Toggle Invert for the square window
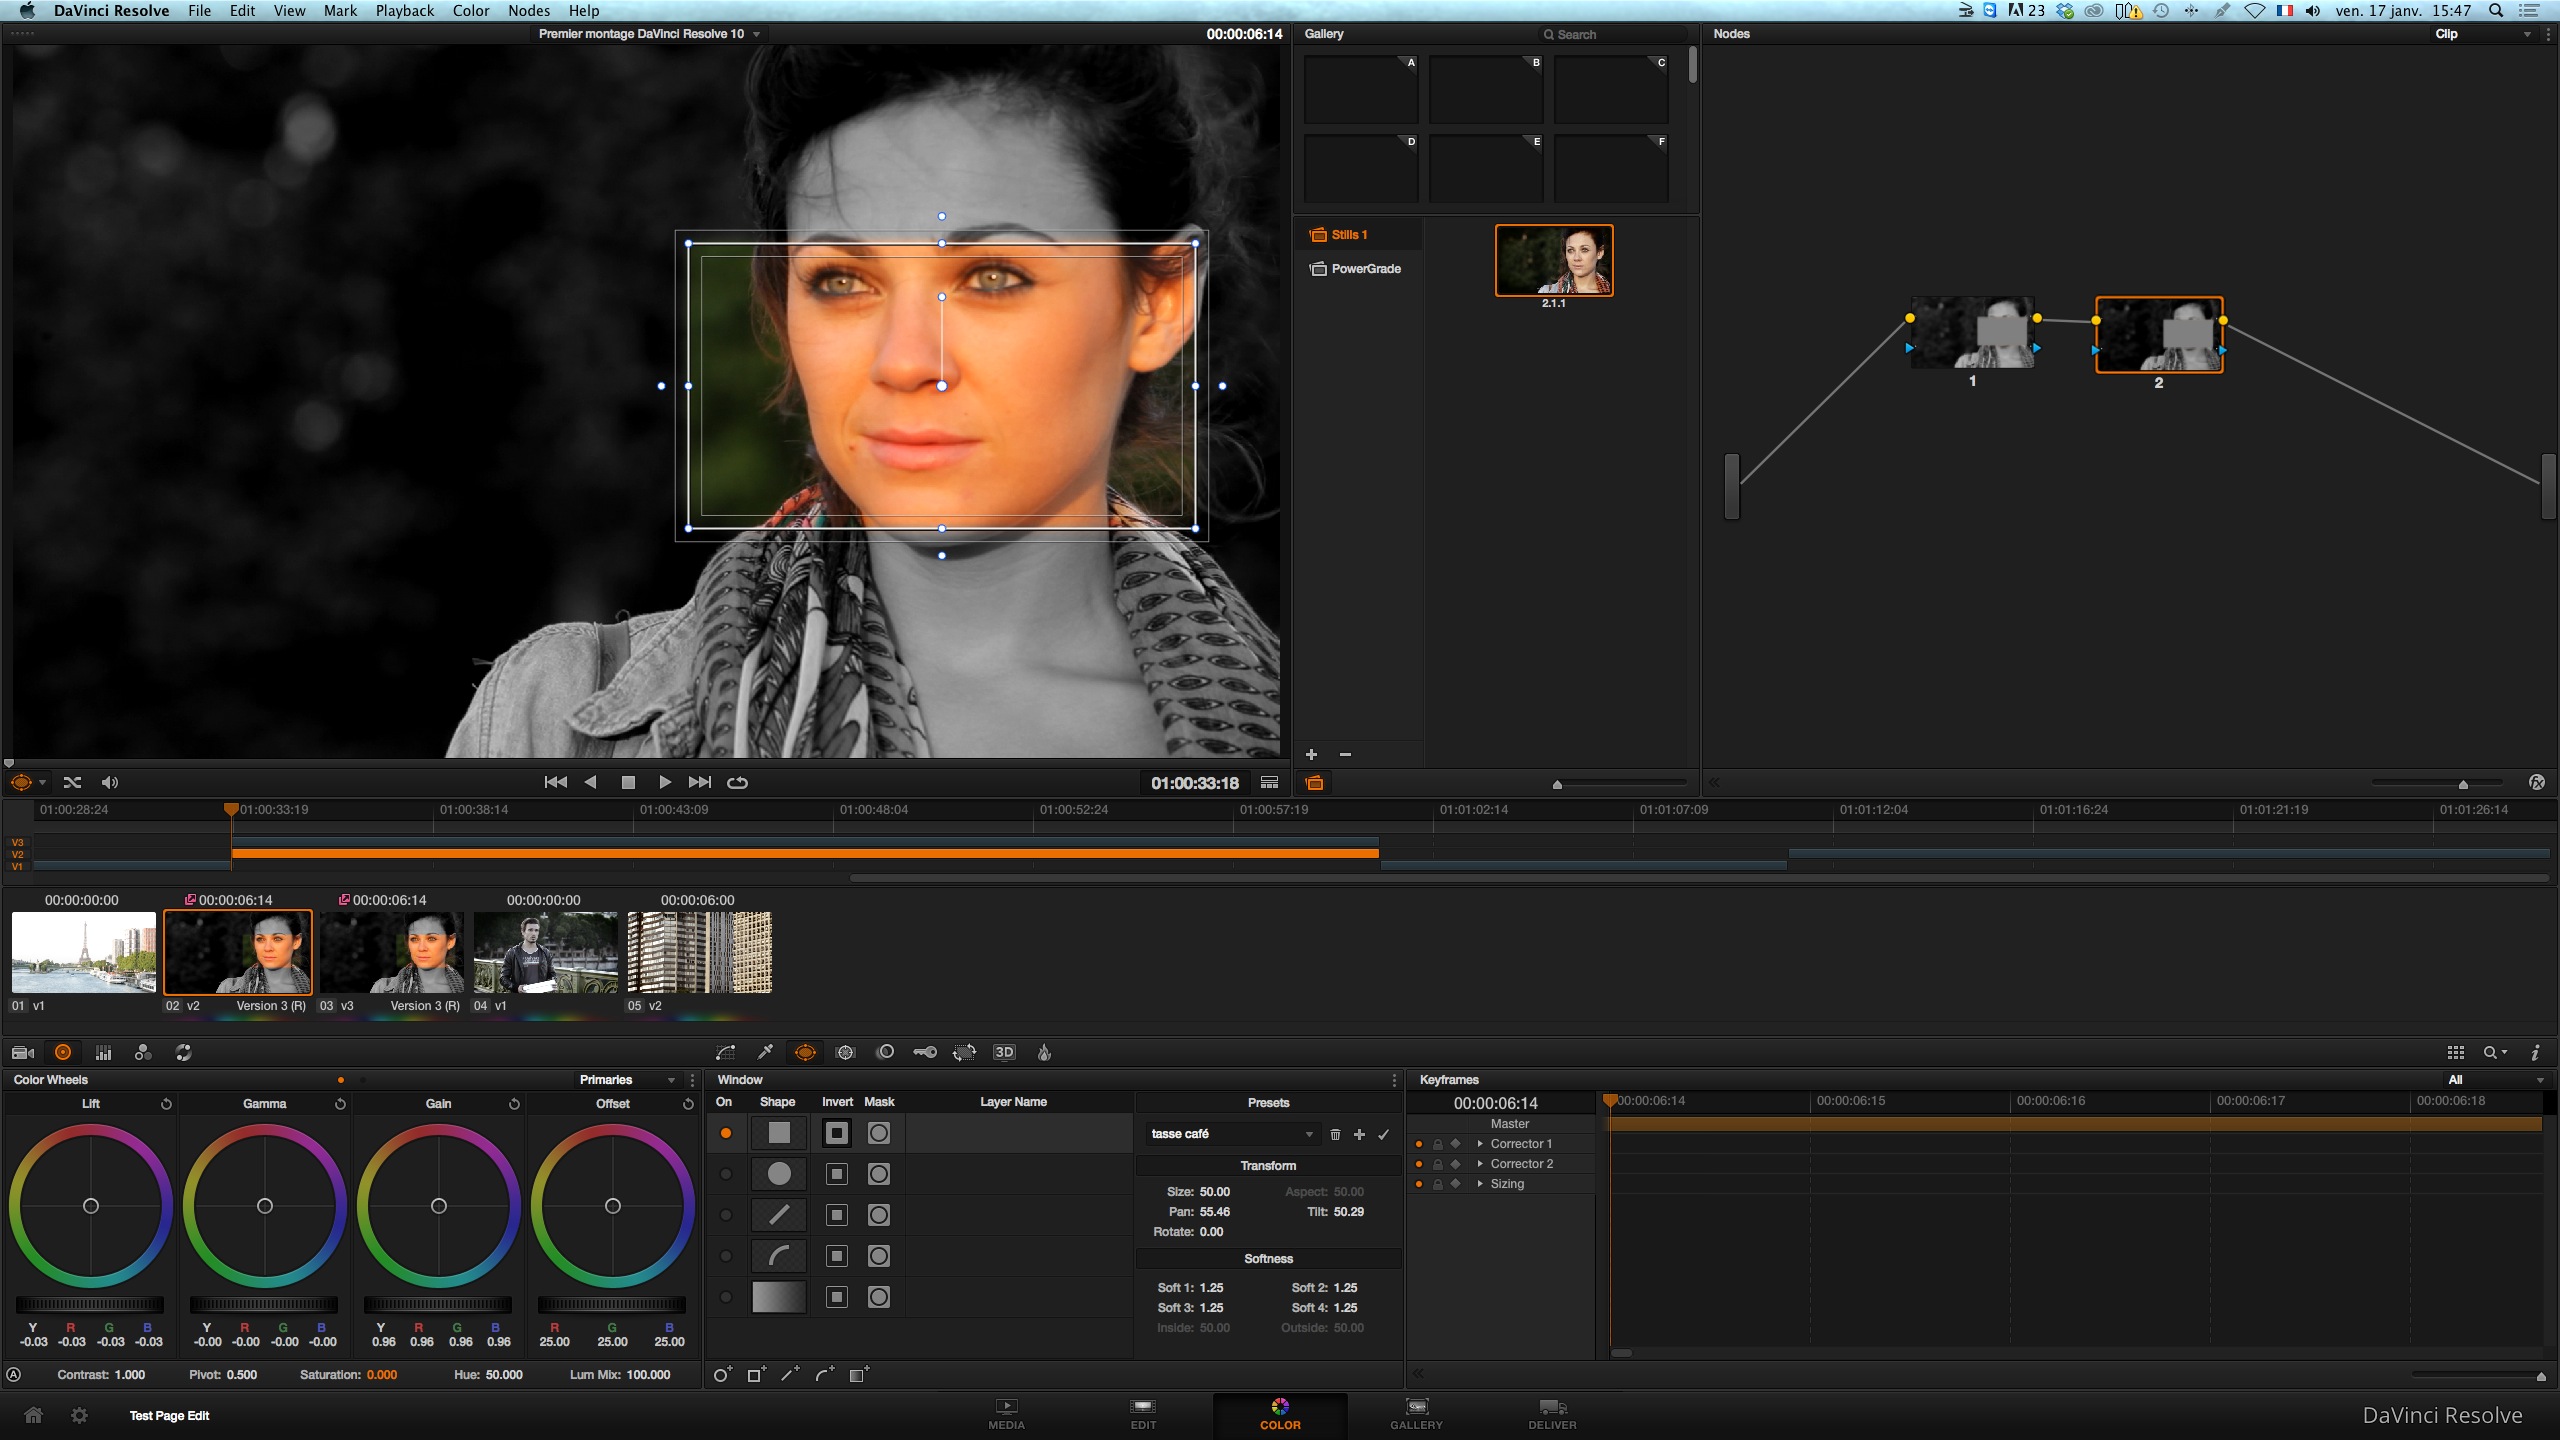The width and height of the screenshot is (2560, 1440). coord(837,1133)
